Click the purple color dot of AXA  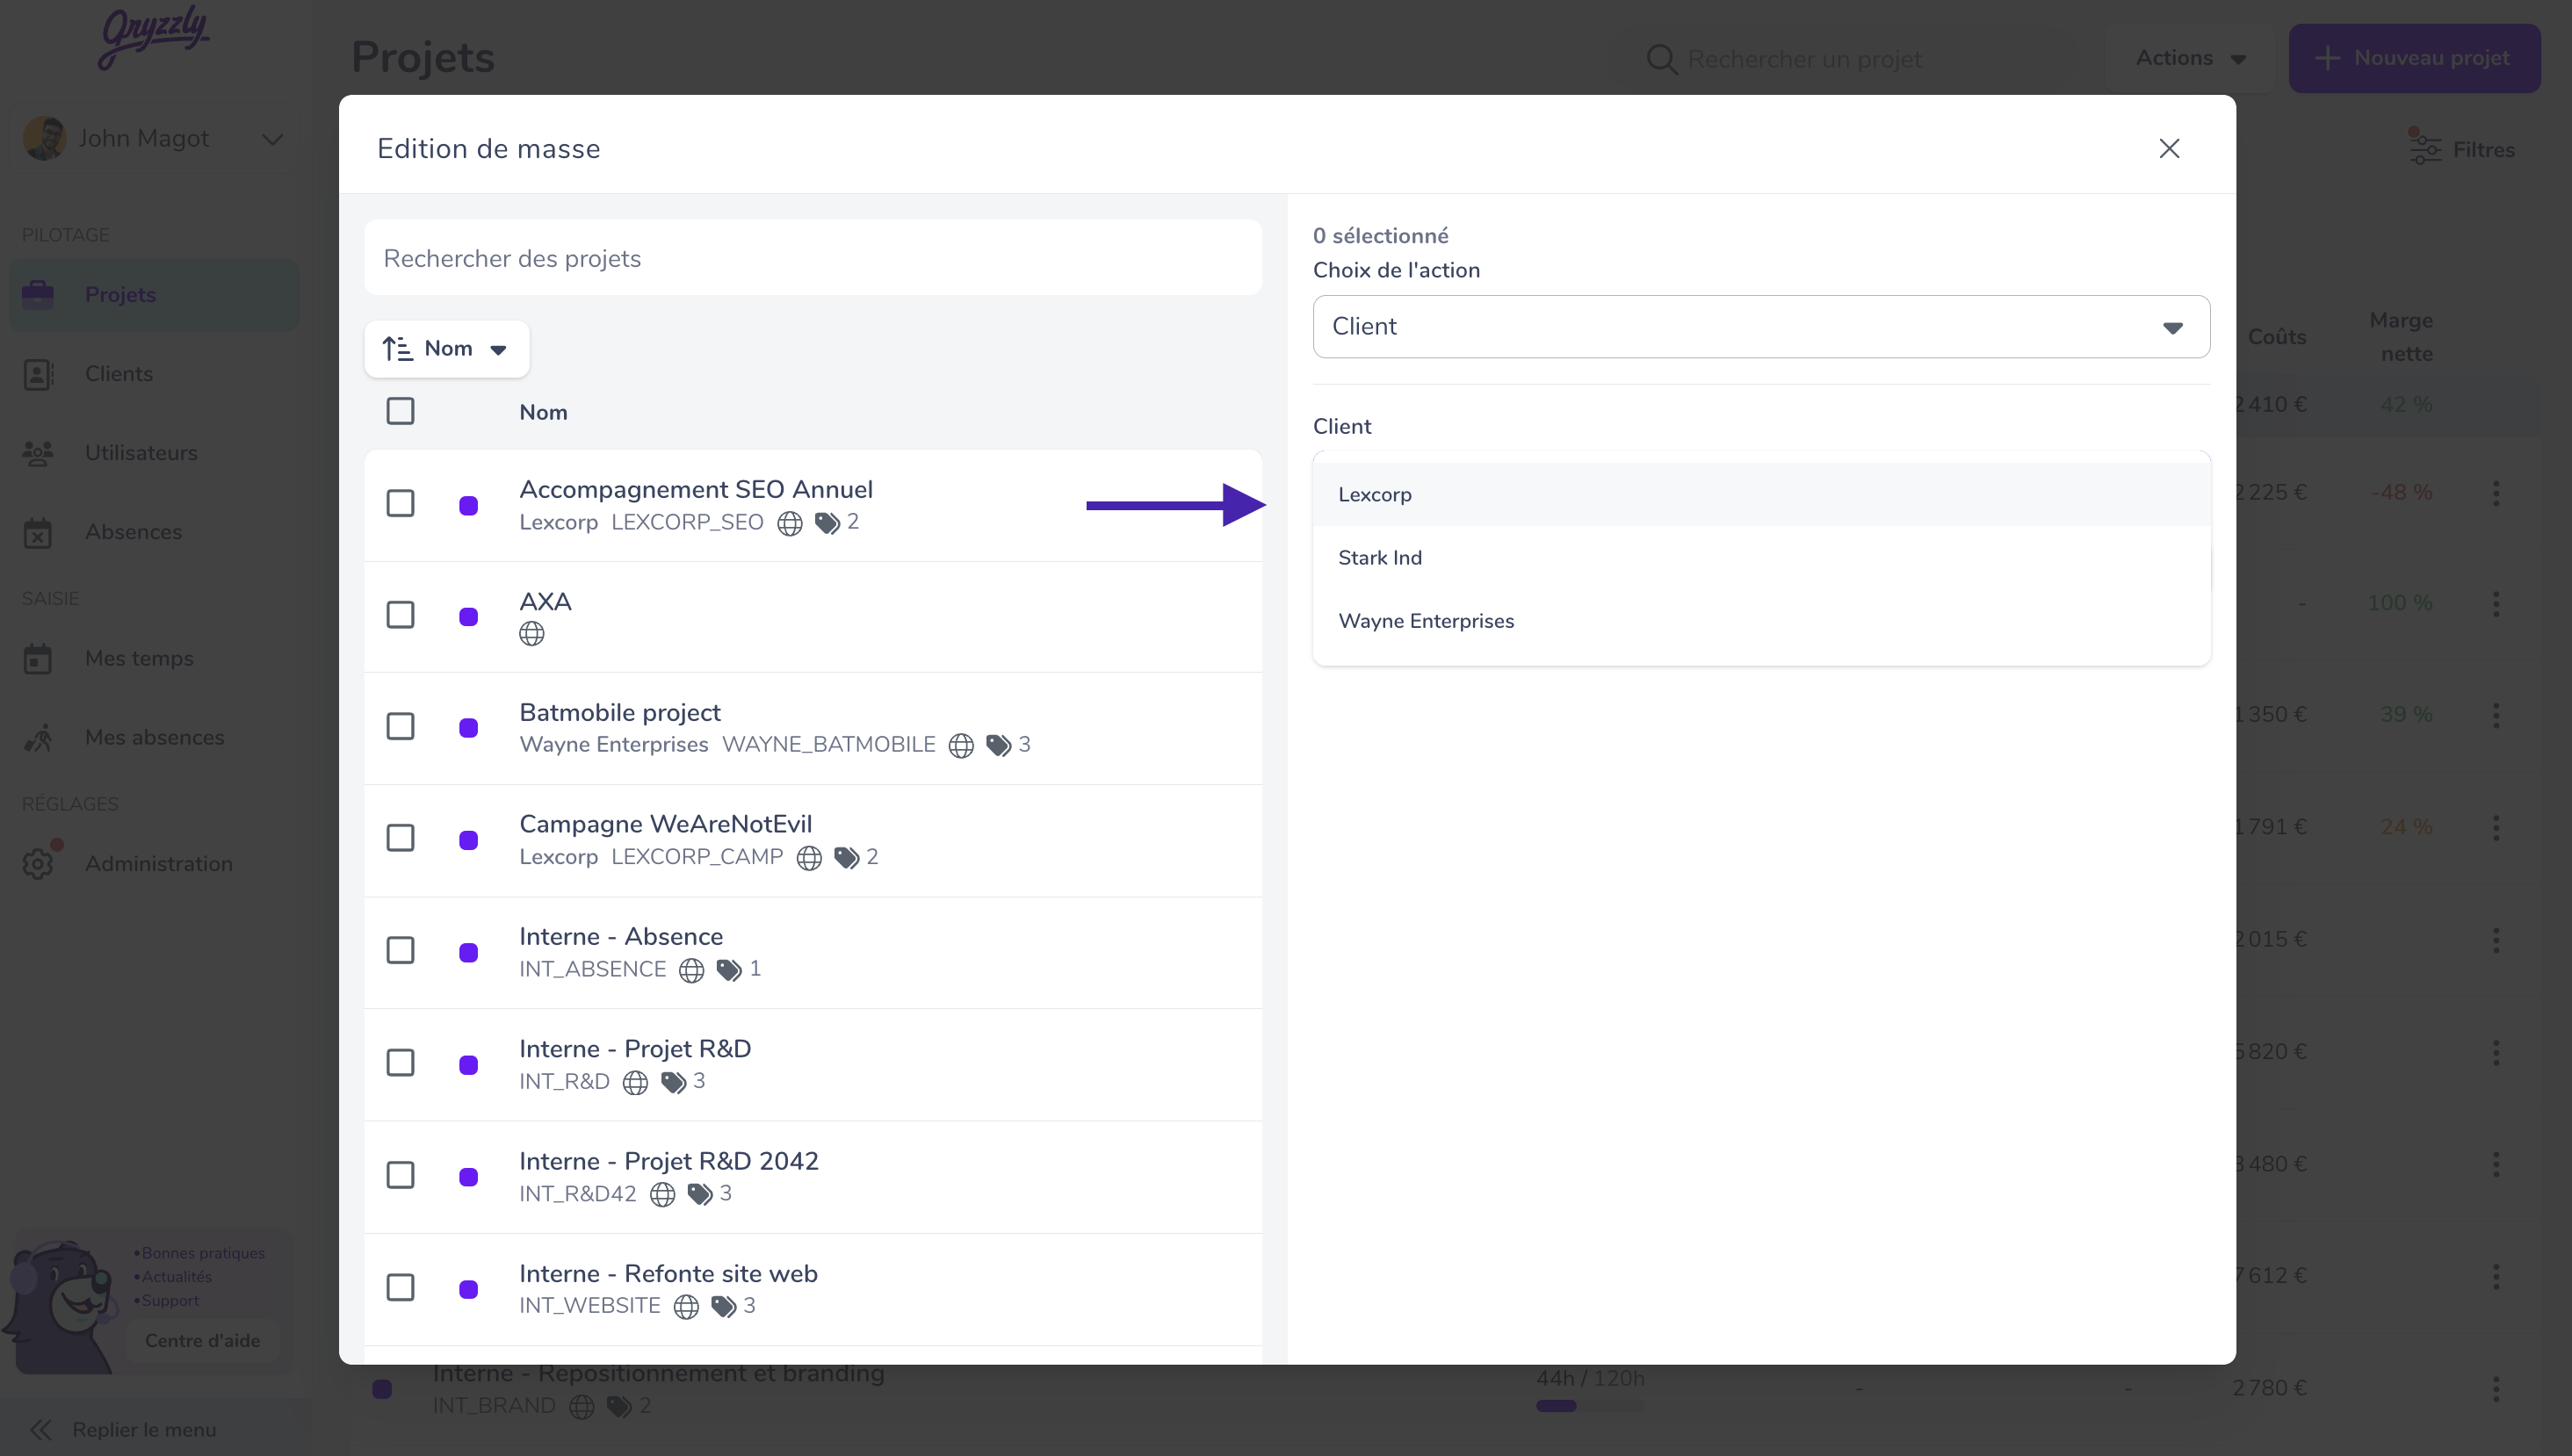pos(468,617)
